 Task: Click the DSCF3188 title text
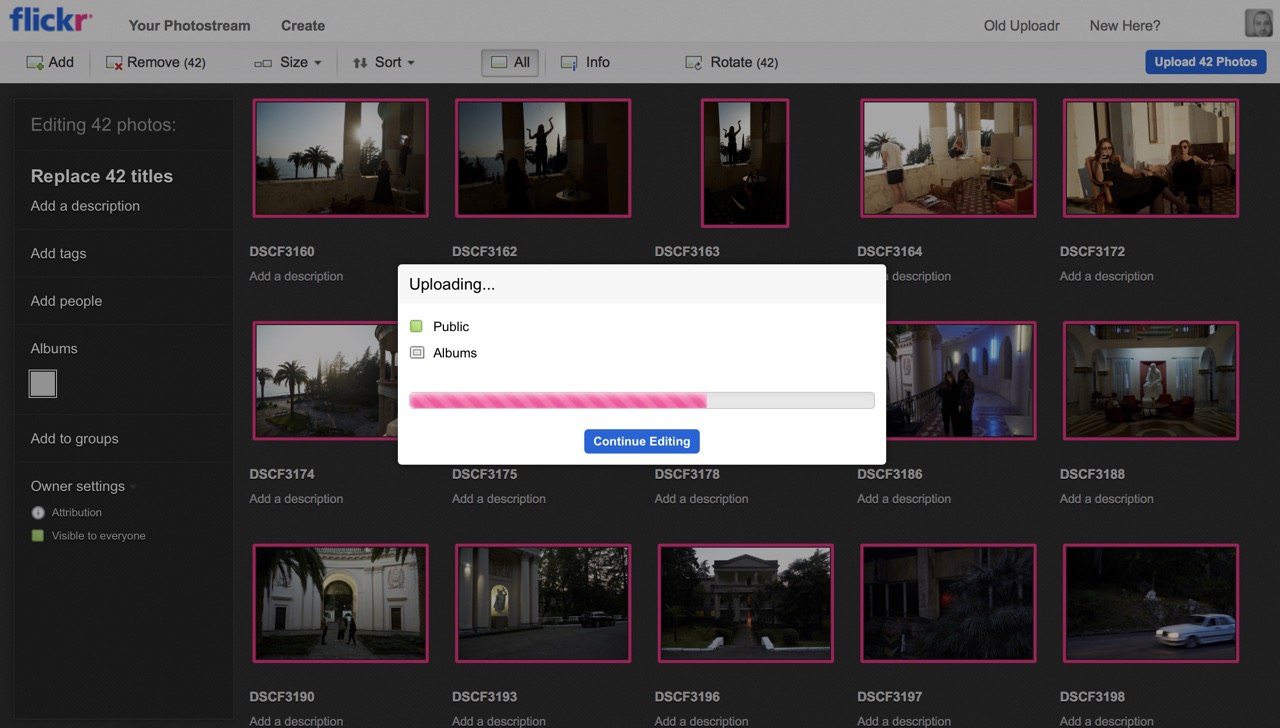tap(1092, 474)
